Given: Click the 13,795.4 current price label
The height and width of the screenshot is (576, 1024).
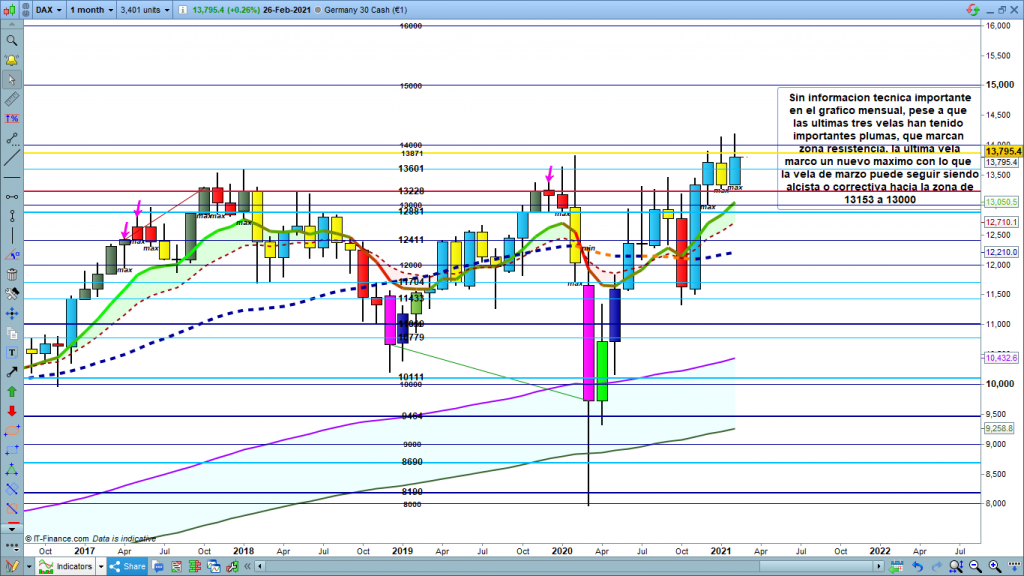Looking at the screenshot, I should (x=1002, y=151).
